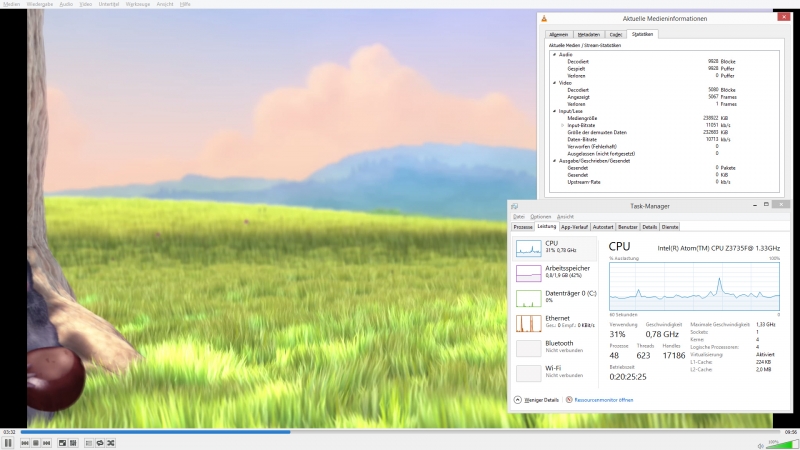Open the Audio menu in VLC
This screenshot has width=800, height=450.
66,4
